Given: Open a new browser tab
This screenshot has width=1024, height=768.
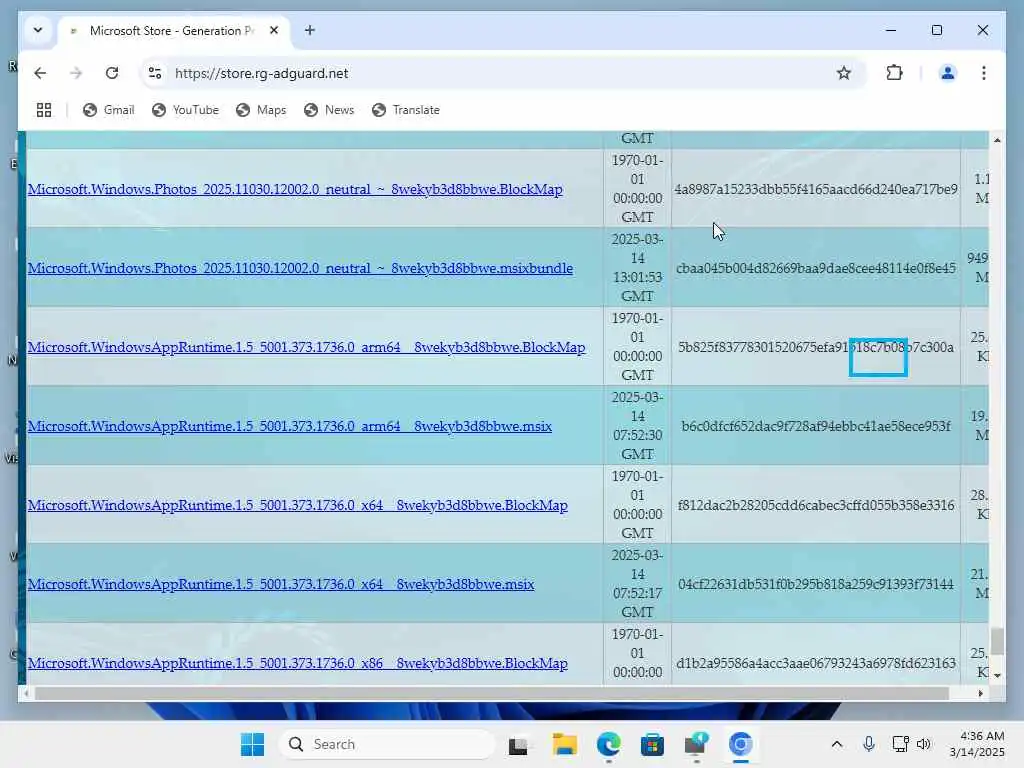Looking at the screenshot, I should click(x=310, y=30).
